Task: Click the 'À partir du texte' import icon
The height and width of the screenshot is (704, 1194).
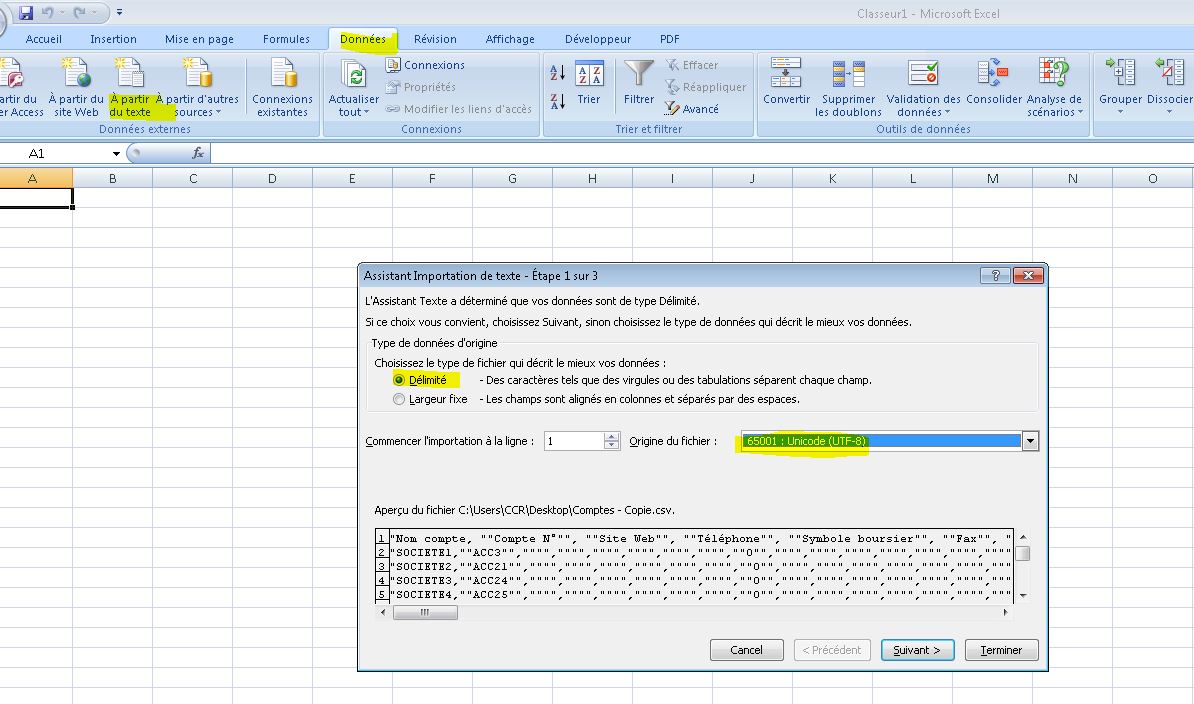Action: coord(130,76)
